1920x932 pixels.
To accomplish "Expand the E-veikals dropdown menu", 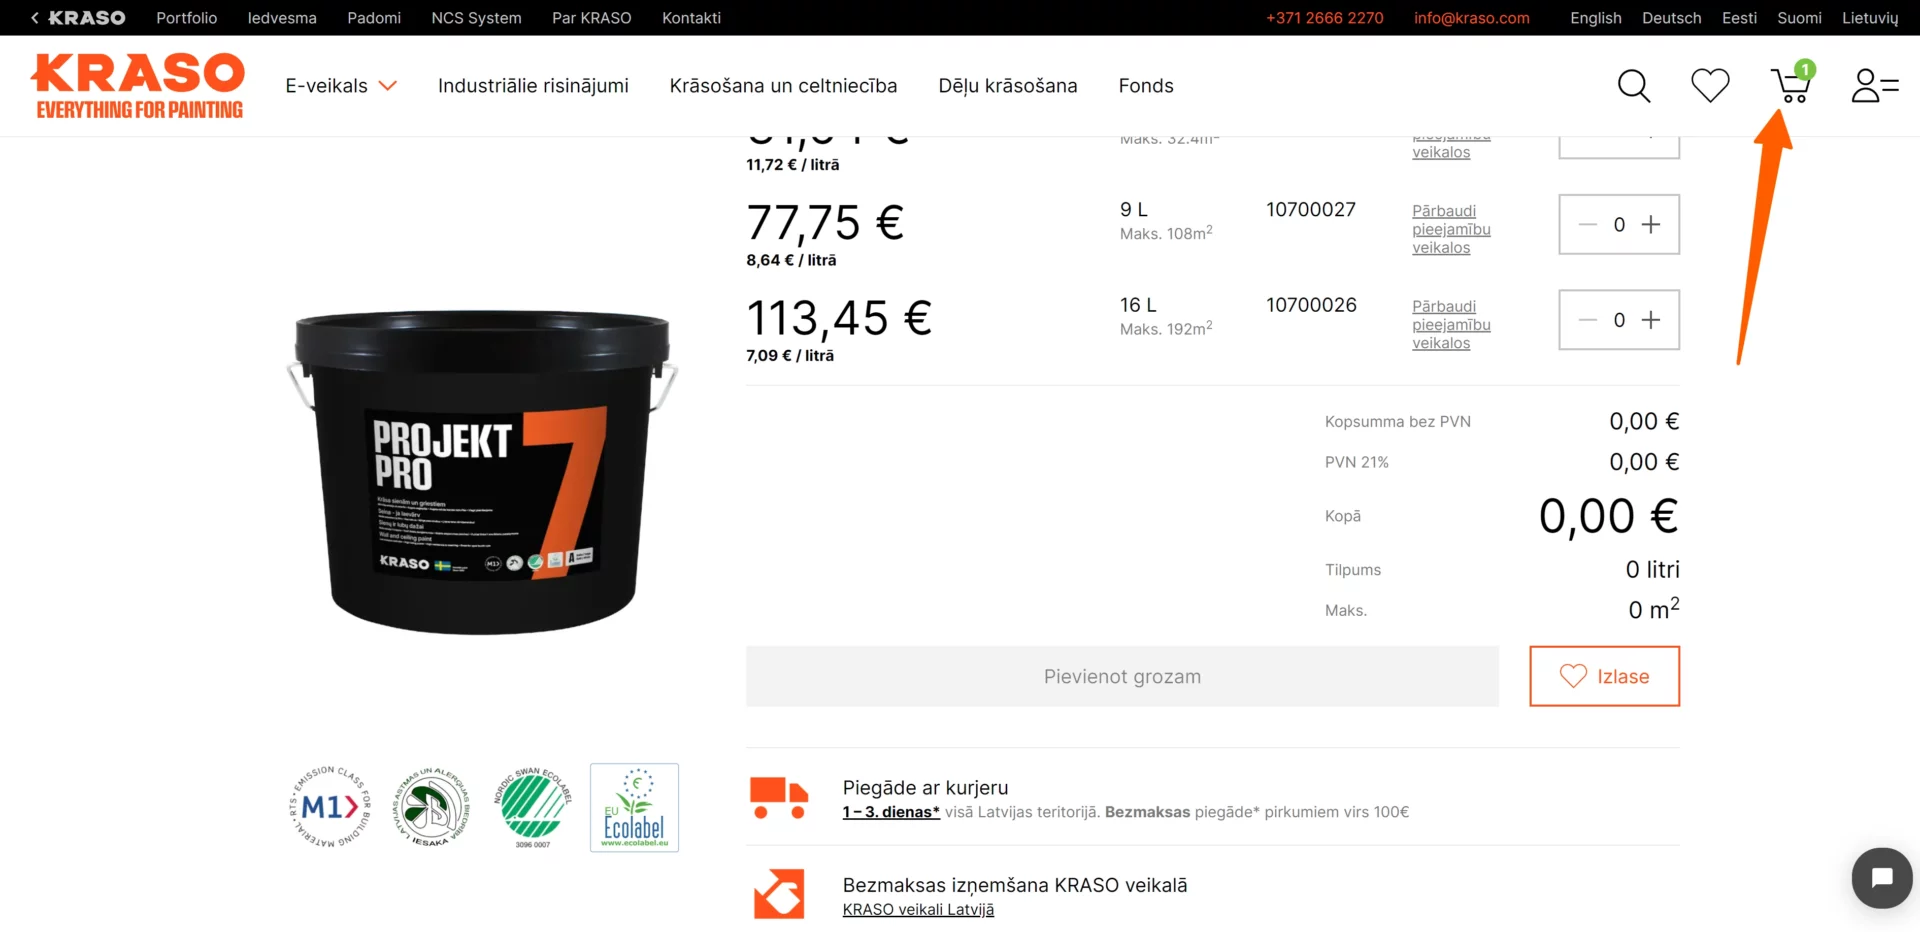I will pos(341,86).
